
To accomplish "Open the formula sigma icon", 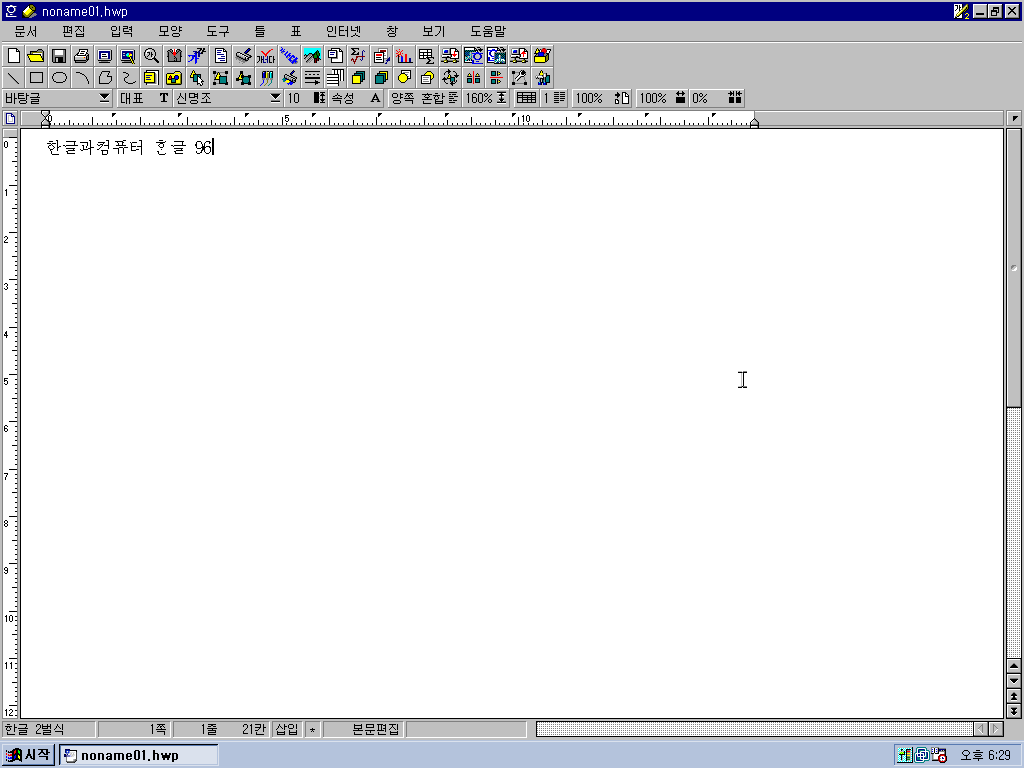I will pyautogui.click(x=358, y=56).
